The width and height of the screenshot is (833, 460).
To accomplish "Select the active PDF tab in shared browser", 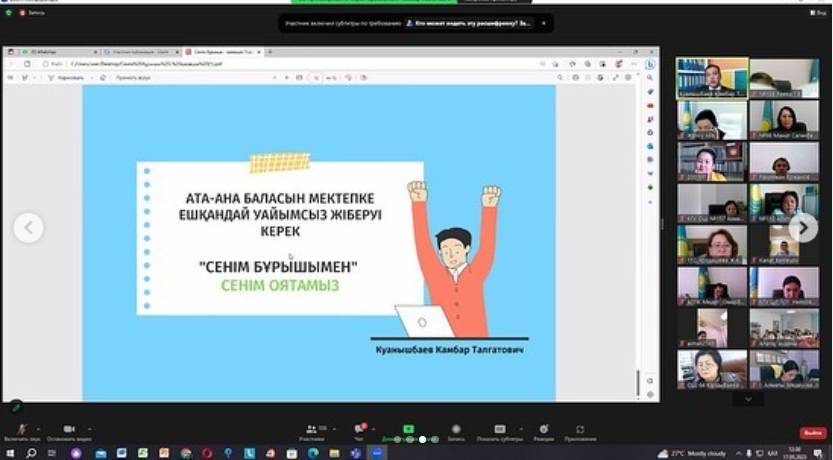I will (220, 51).
